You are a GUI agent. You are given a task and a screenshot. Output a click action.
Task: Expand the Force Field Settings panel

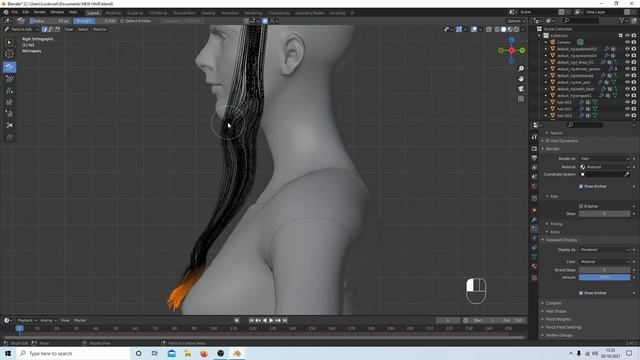tap(563, 327)
